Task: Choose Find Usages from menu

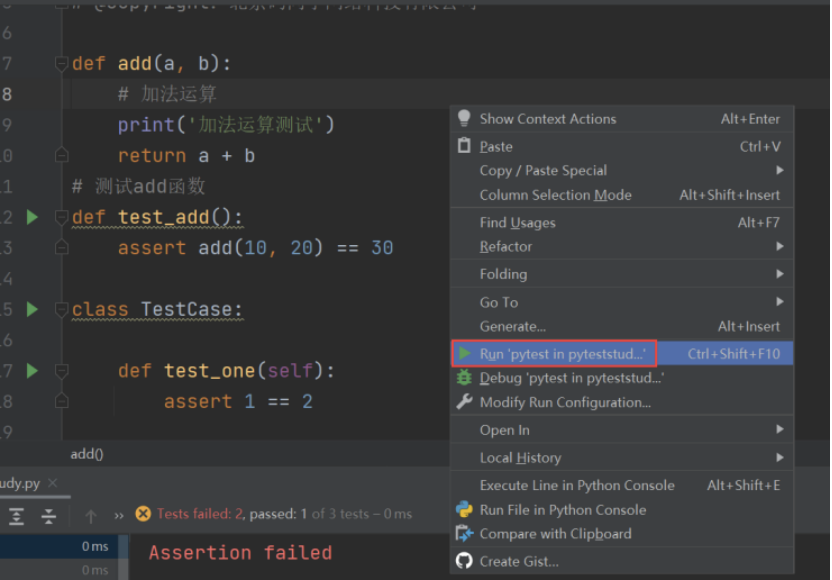Action: (622, 222)
